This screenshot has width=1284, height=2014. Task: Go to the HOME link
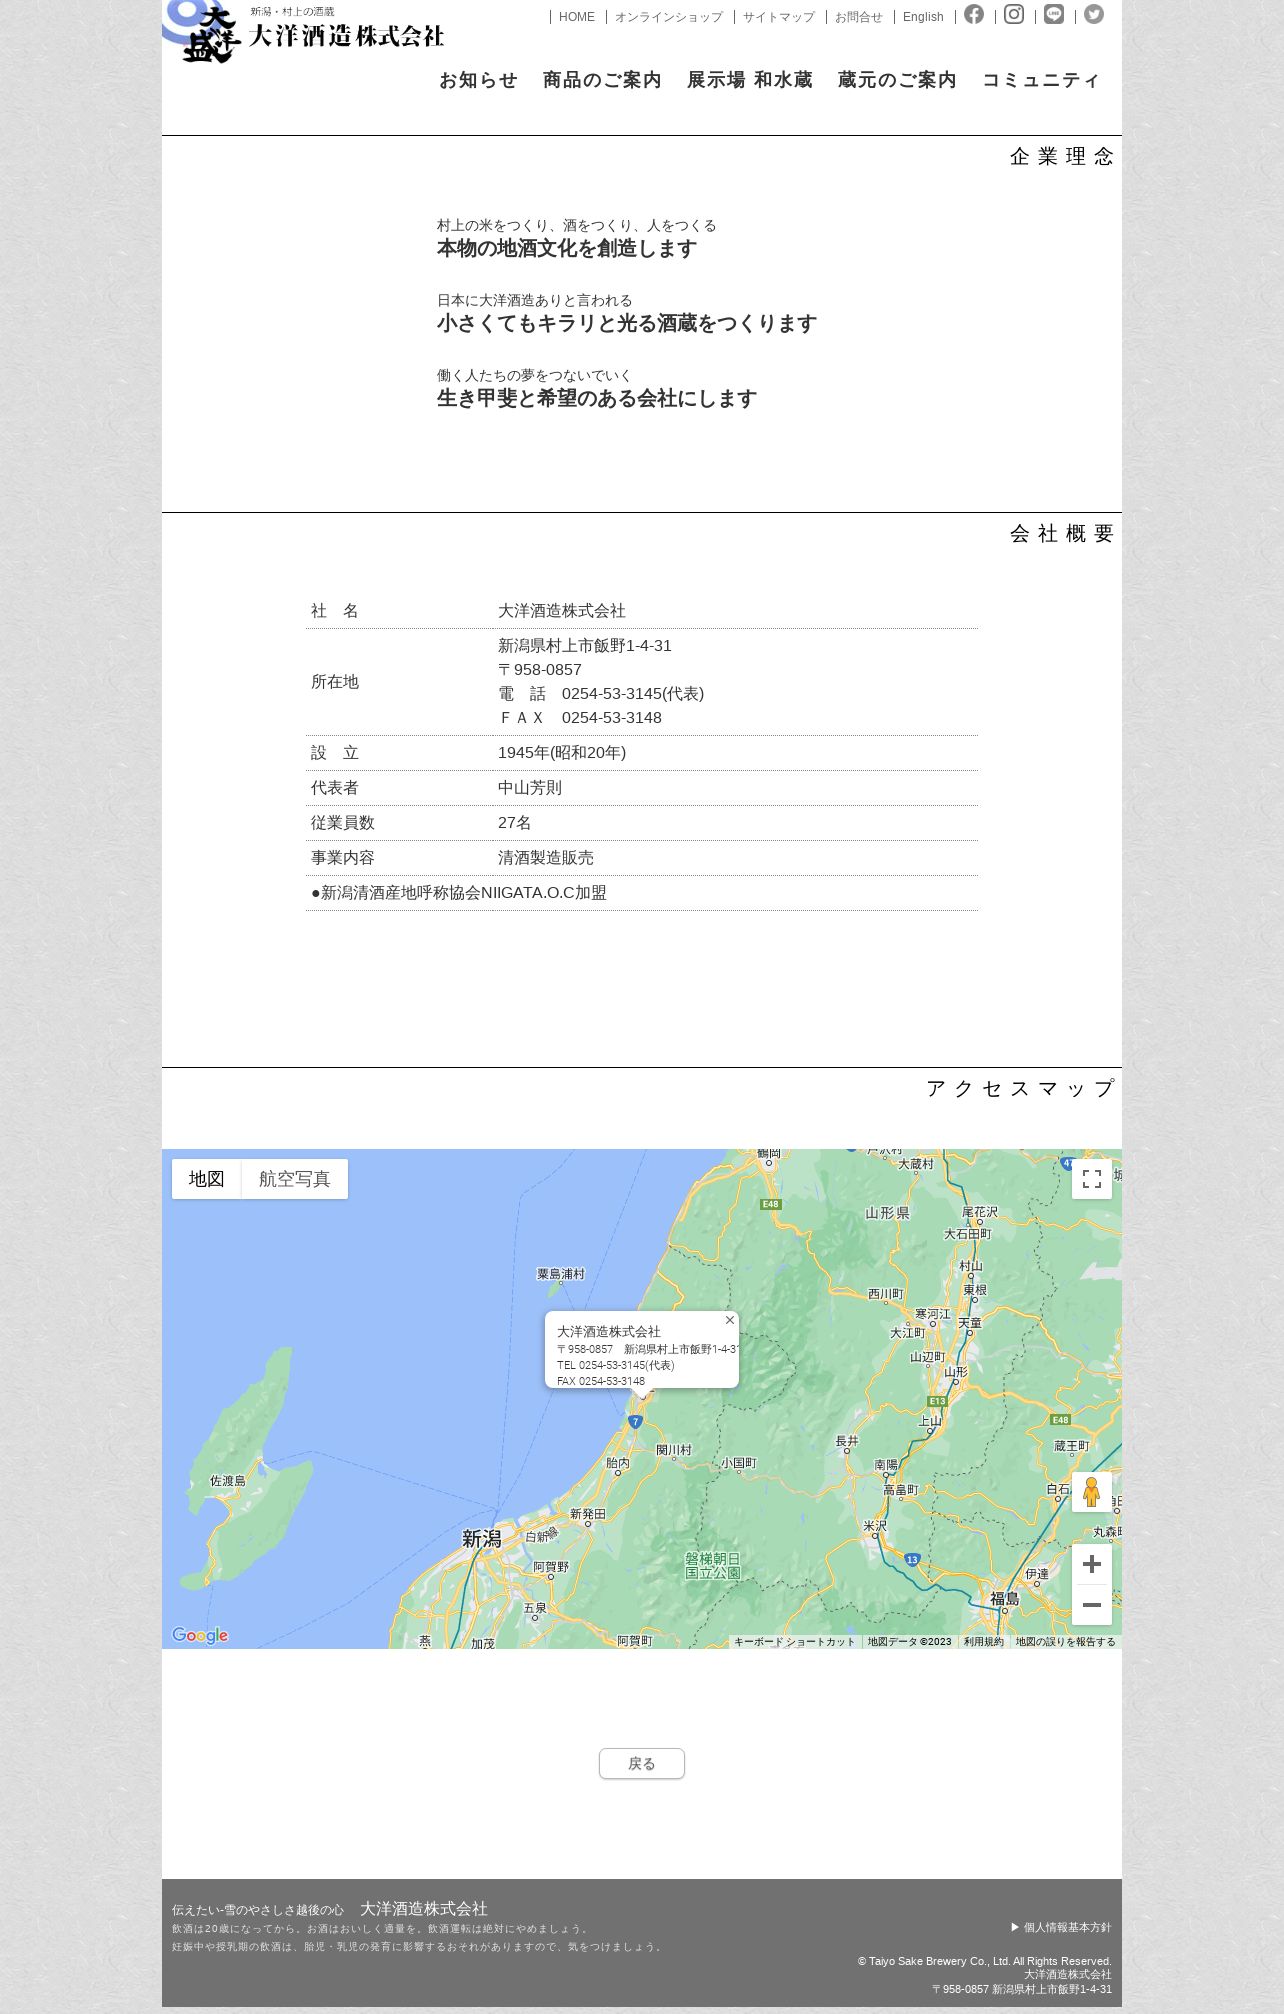577,17
